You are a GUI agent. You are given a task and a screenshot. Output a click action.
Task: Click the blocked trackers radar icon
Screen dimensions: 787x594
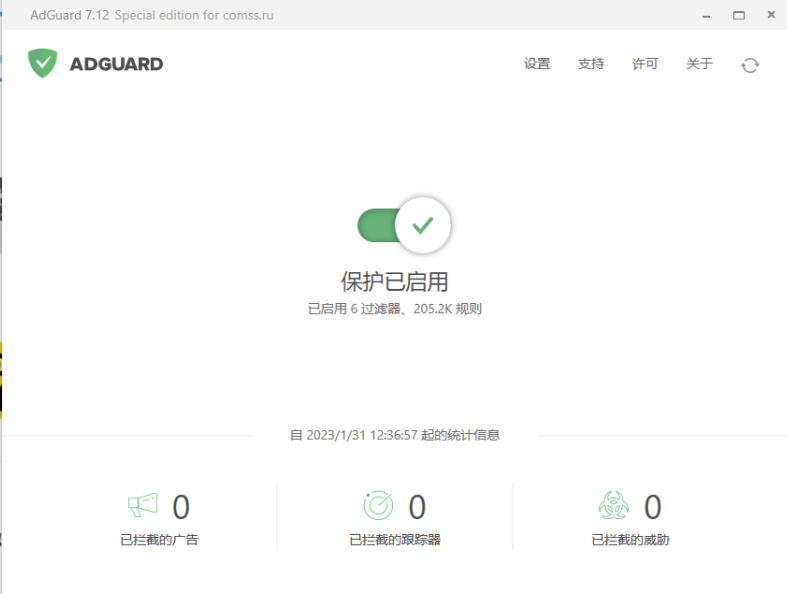(x=378, y=505)
